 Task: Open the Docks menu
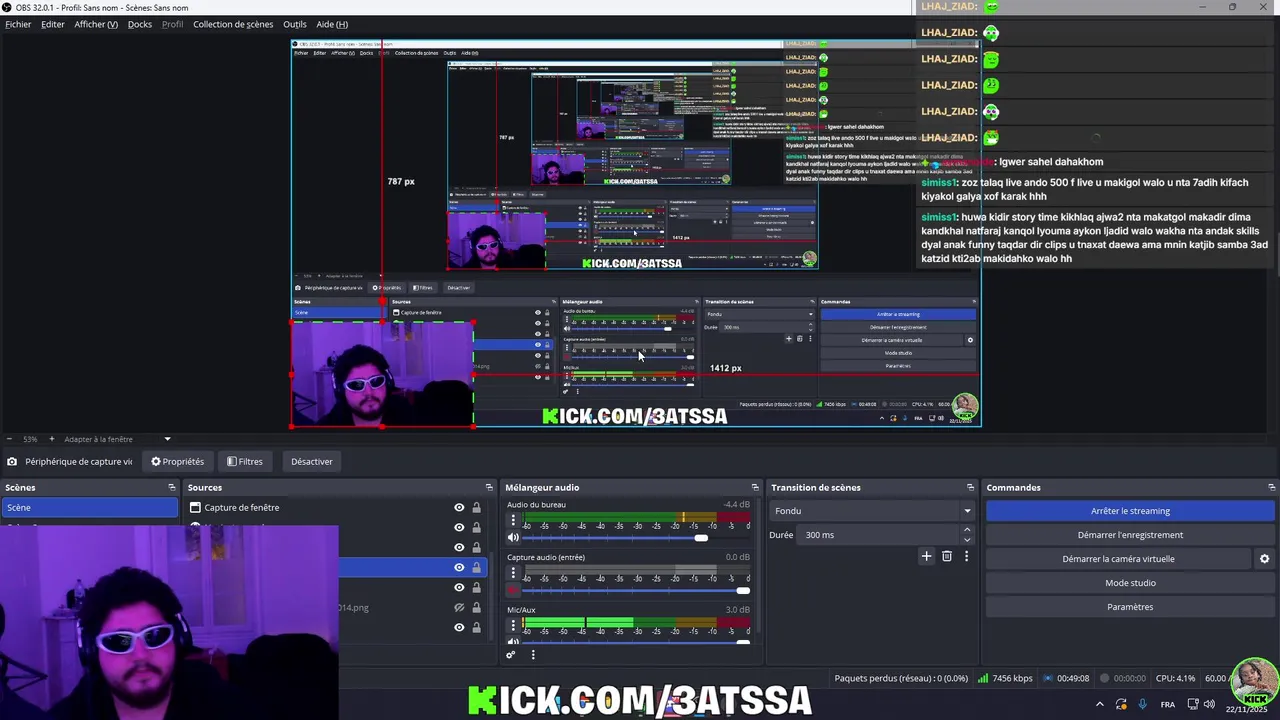(140, 24)
